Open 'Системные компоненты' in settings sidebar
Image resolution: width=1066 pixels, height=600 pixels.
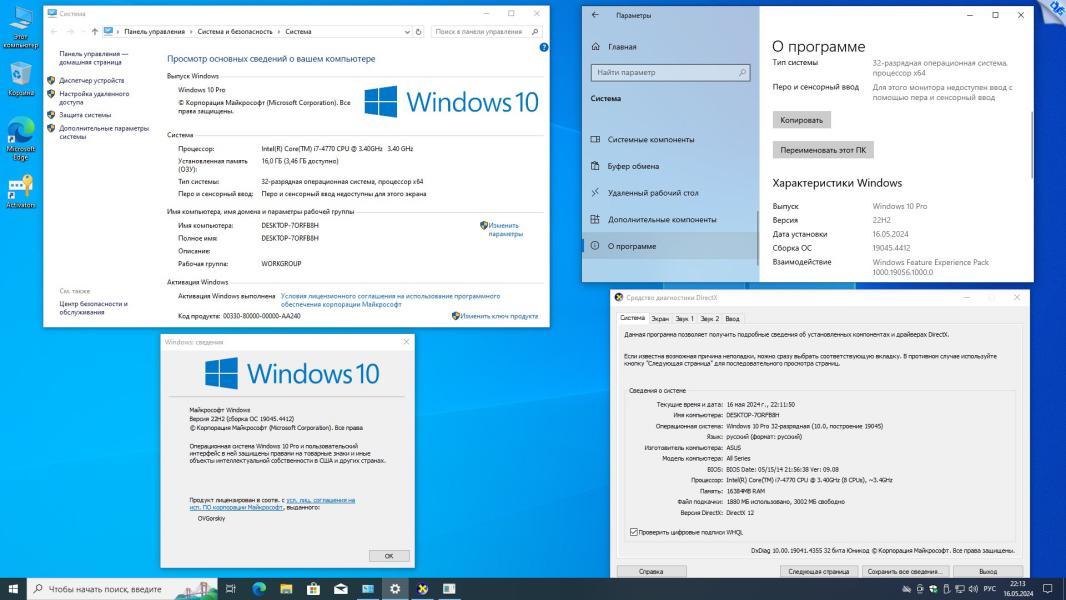(x=670, y=139)
